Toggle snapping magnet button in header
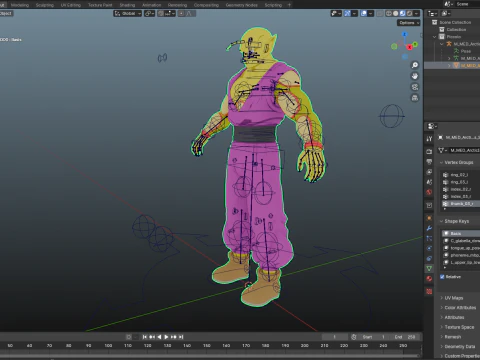Viewport: 480px width, 360px height. point(161,13)
